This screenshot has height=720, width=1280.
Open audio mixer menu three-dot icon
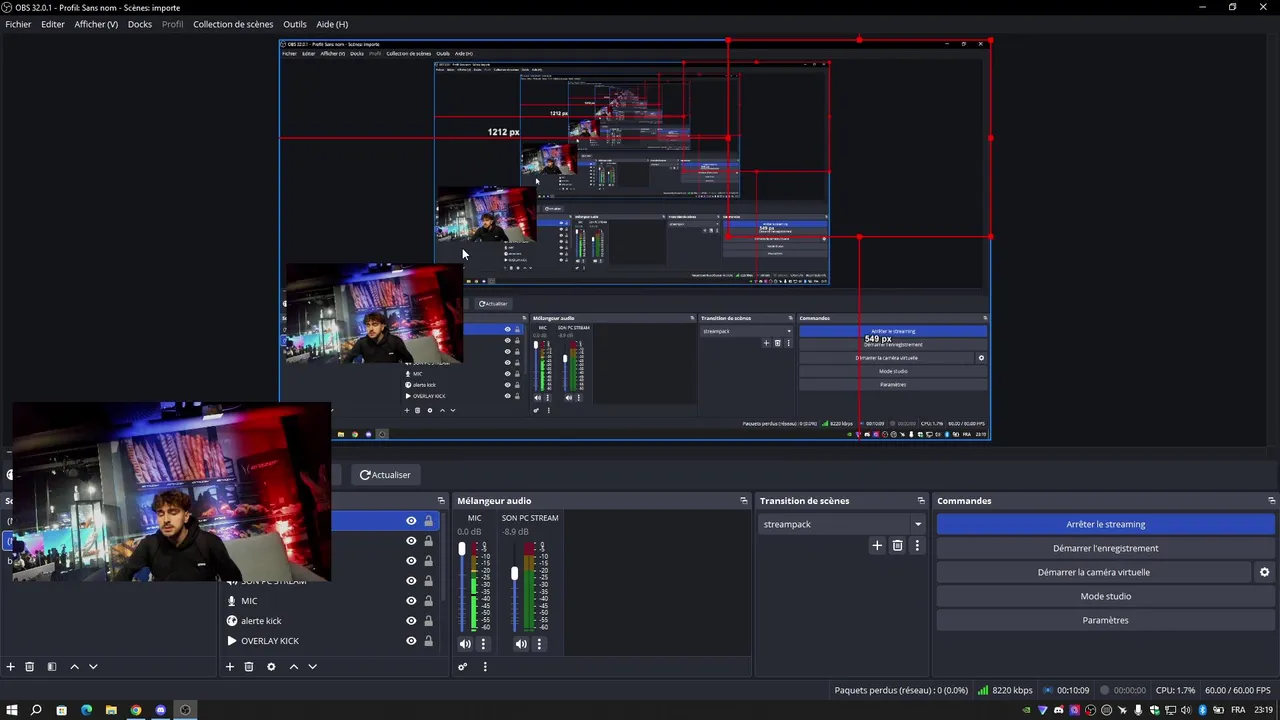point(485,667)
